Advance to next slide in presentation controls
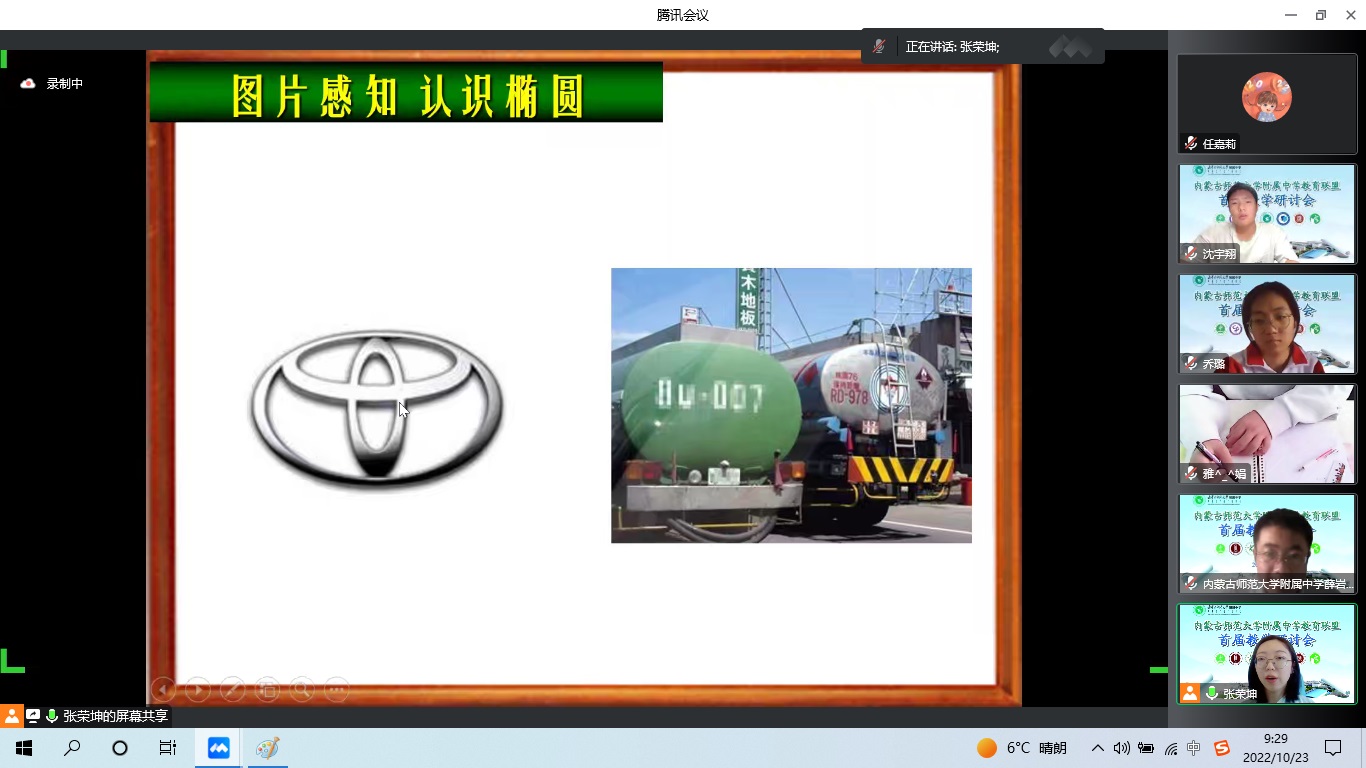 198,689
